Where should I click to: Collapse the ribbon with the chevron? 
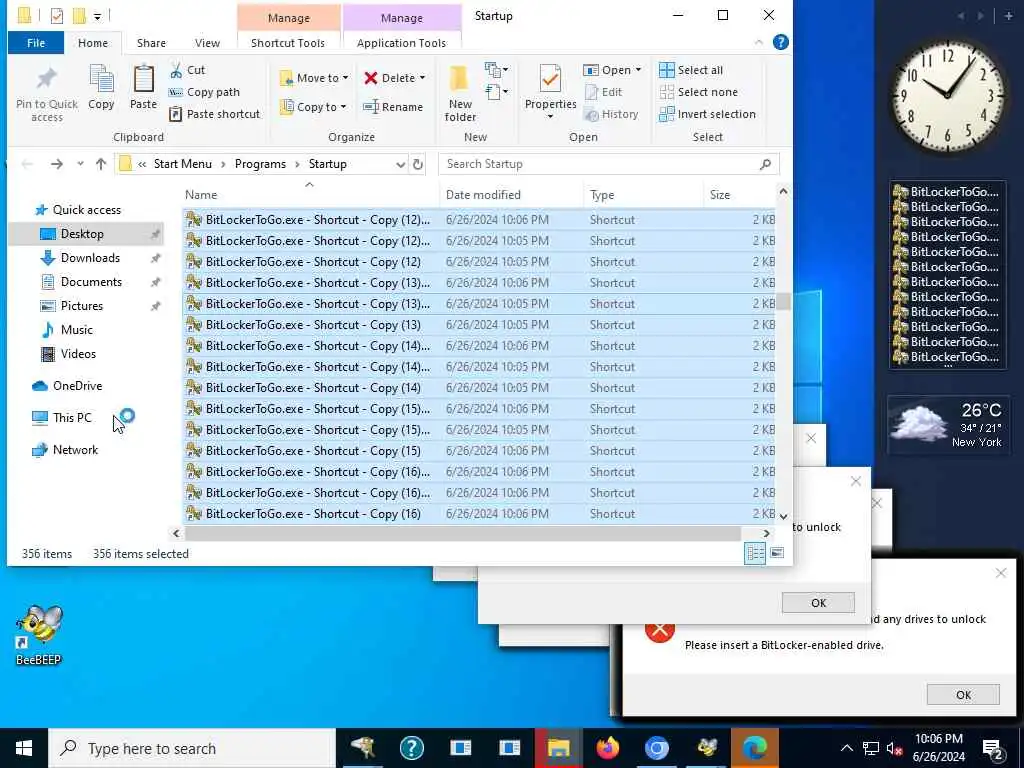(758, 42)
